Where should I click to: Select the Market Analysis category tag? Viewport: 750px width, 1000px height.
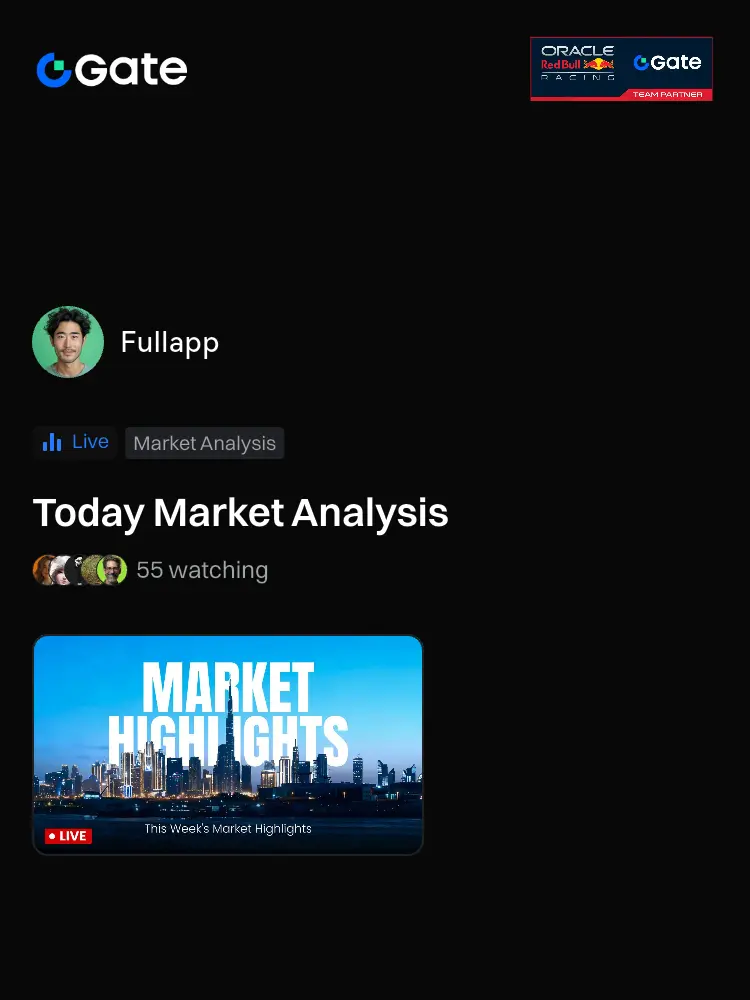(x=205, y=443)
